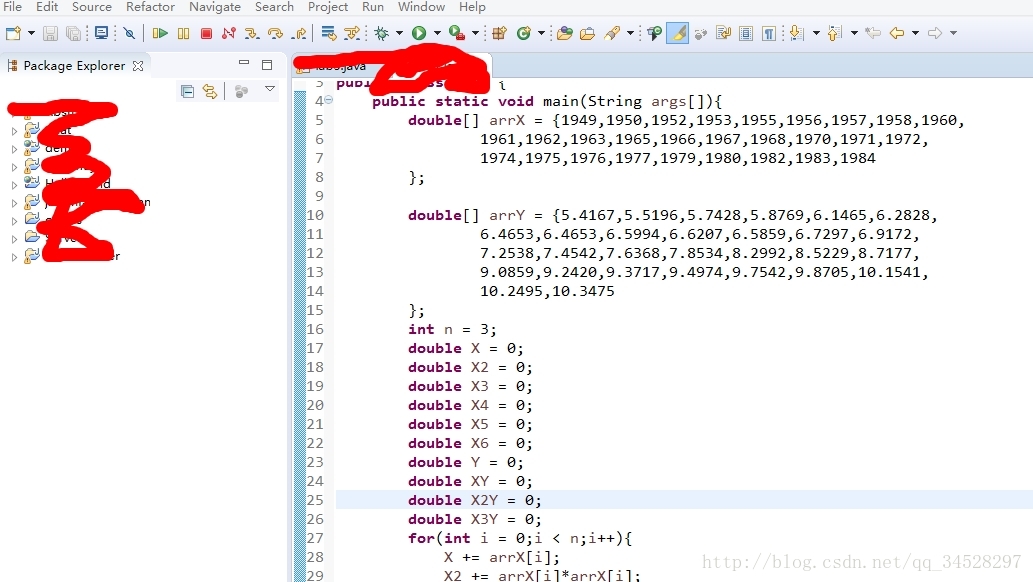This screenshot has width=1033, height=582.
Task: Collapse the main method fold marker
Action: pos(328,100)
